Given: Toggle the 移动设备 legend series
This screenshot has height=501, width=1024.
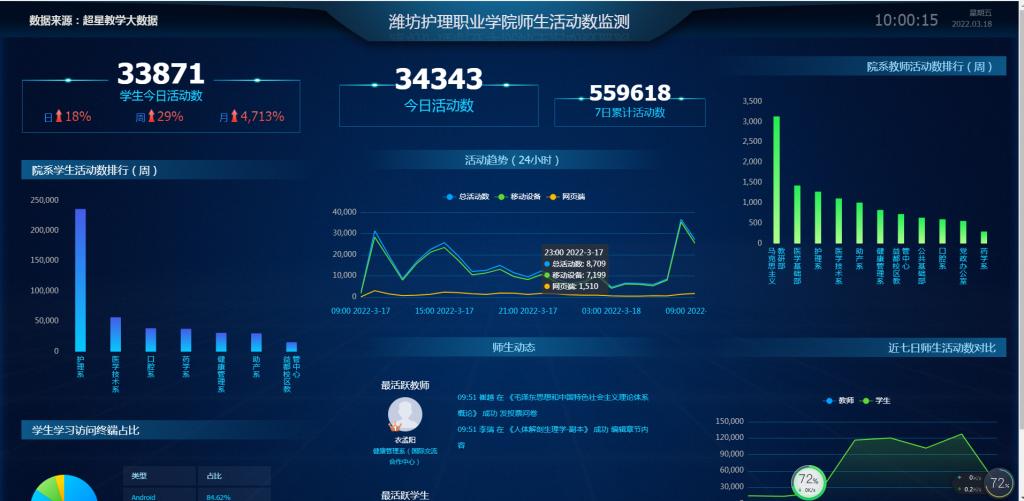Looking at the screenshot, I should (x=519, y=197).
